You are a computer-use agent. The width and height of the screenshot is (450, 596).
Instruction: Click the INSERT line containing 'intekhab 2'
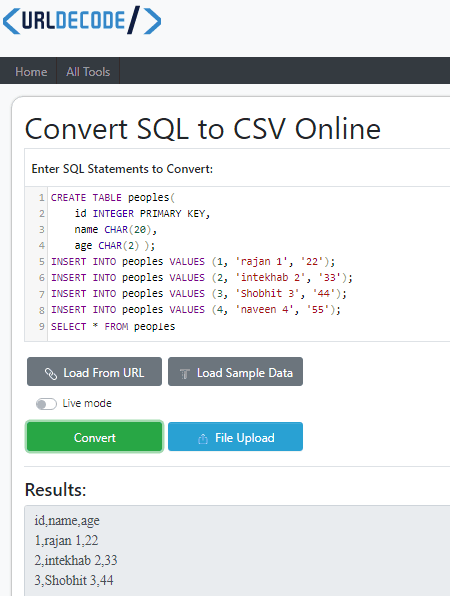coord(202,277)
